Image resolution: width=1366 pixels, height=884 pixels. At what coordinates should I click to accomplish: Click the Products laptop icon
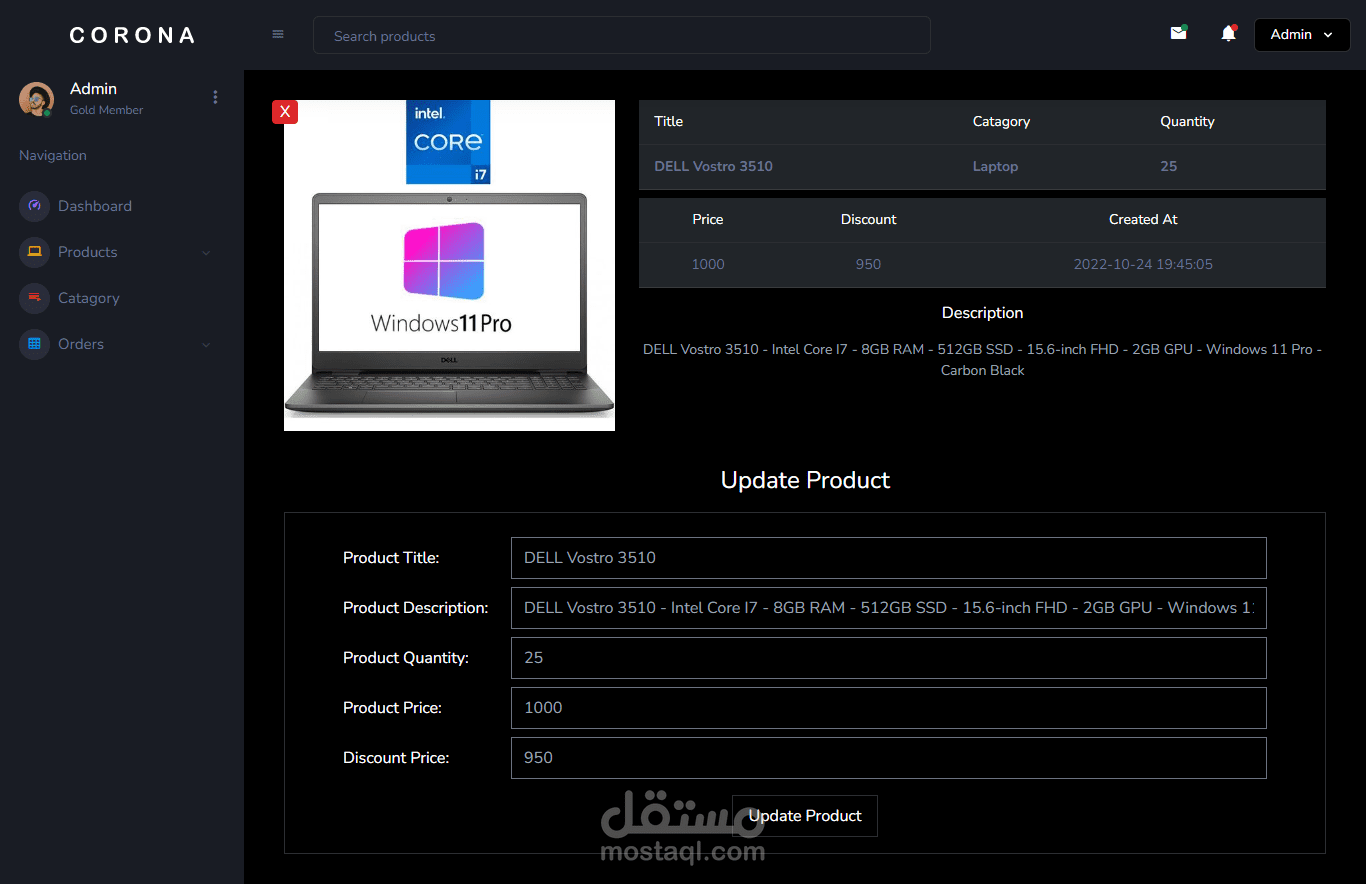pyautogui.click(x=34, y=252)
